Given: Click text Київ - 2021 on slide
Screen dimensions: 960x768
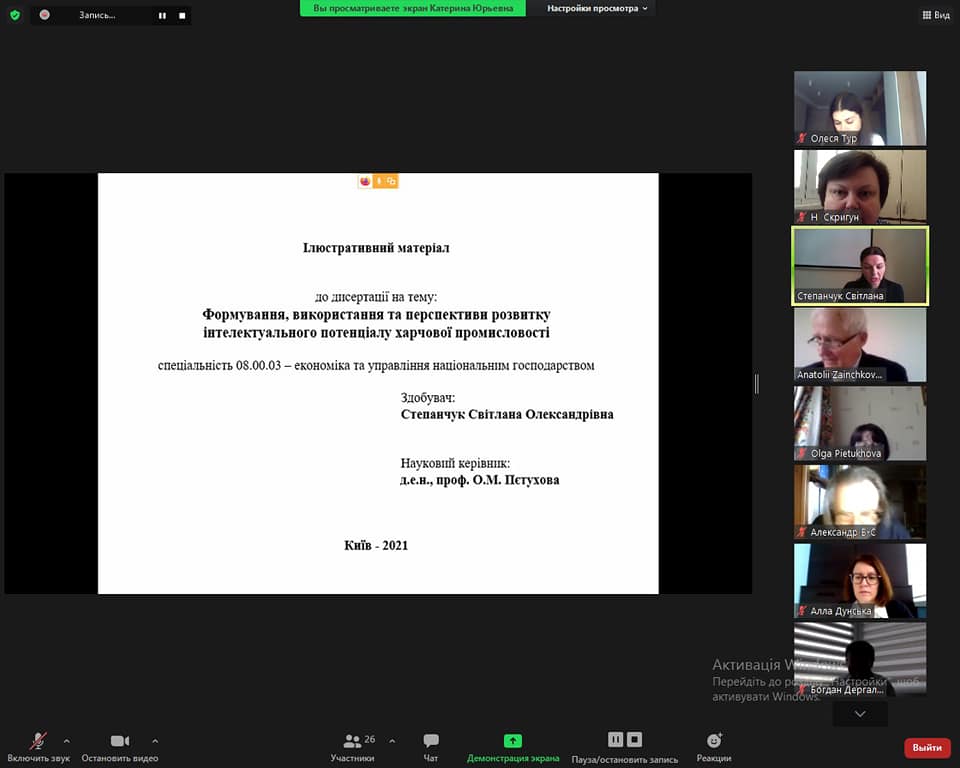Looking at the screenshot, I should (376, 546).
